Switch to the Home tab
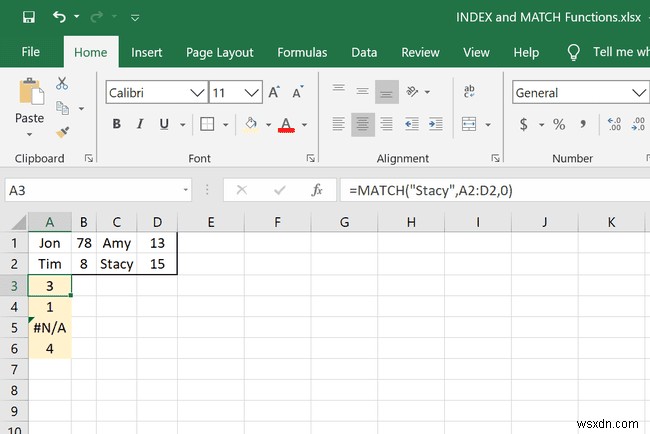 91,52
